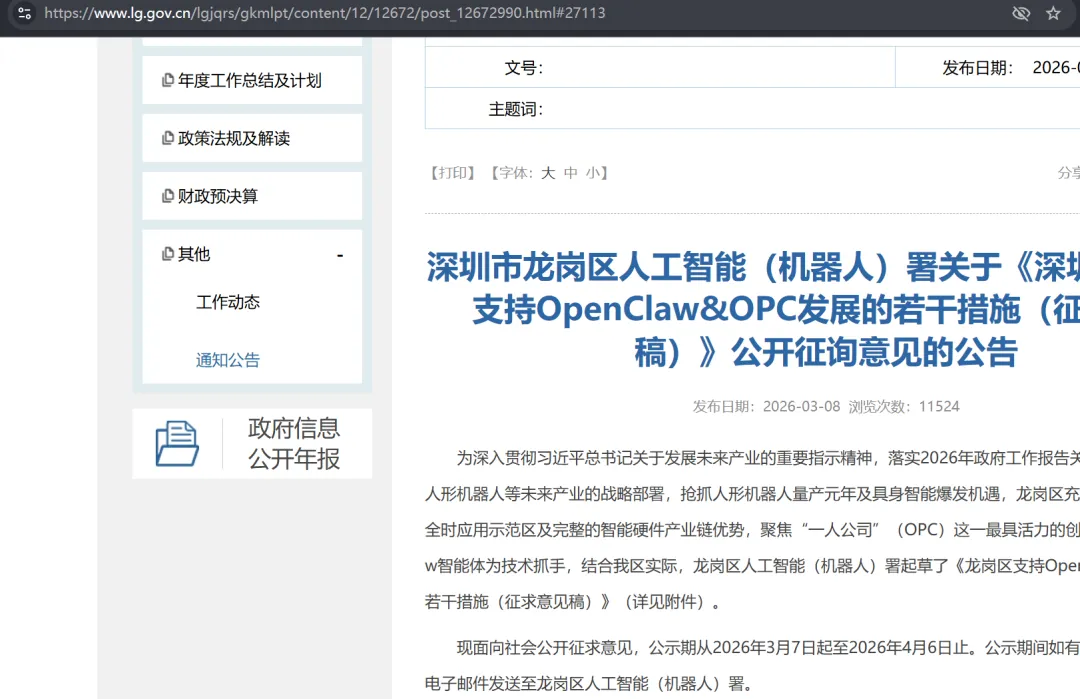Click the article headline 深圳市龙岗区人工智能
This screenshot has width=1080, height=699.
pyautogui.click(x=752, y=309)
